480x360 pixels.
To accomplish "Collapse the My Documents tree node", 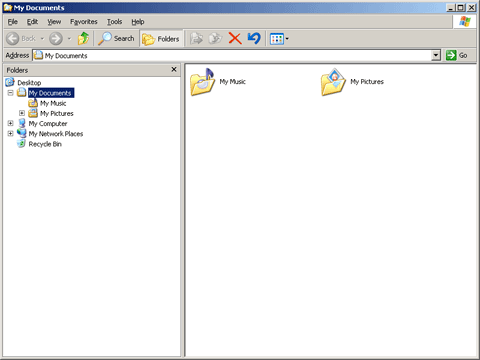I will 10,93.
